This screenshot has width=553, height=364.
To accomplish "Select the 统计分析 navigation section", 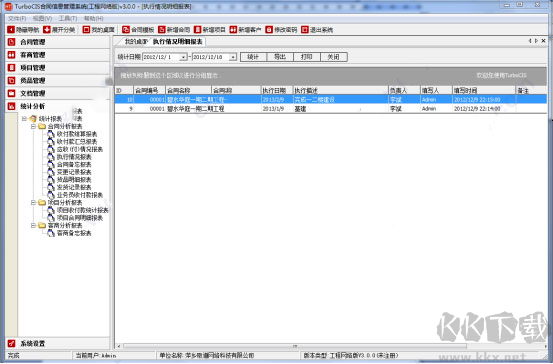I will coord(58,106).
